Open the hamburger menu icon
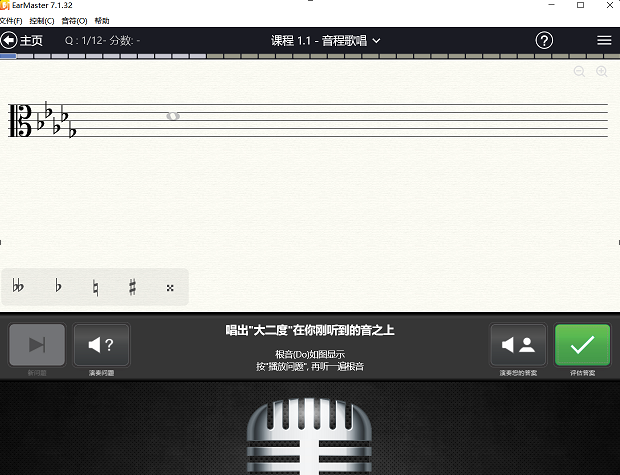 [x=604, y=40]
